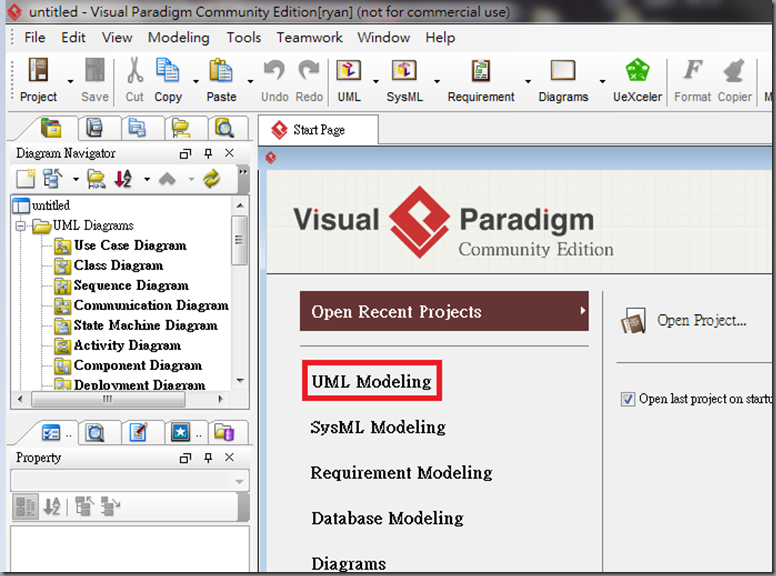Select Activity Diagram in tree
This screenshot has height=576, width=776.
(127, 345)
